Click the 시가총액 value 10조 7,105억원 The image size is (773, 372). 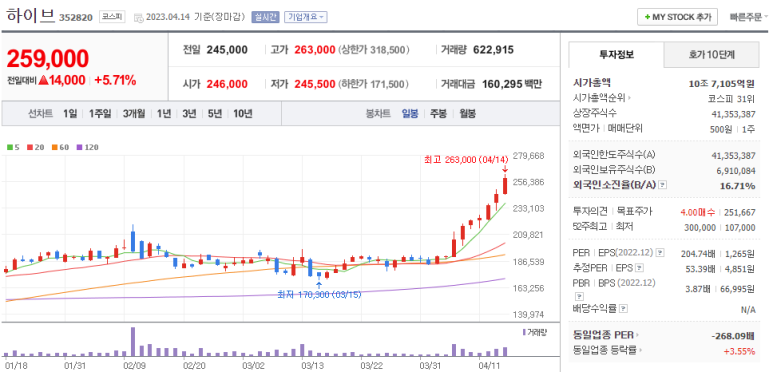(x=722, y=83)
